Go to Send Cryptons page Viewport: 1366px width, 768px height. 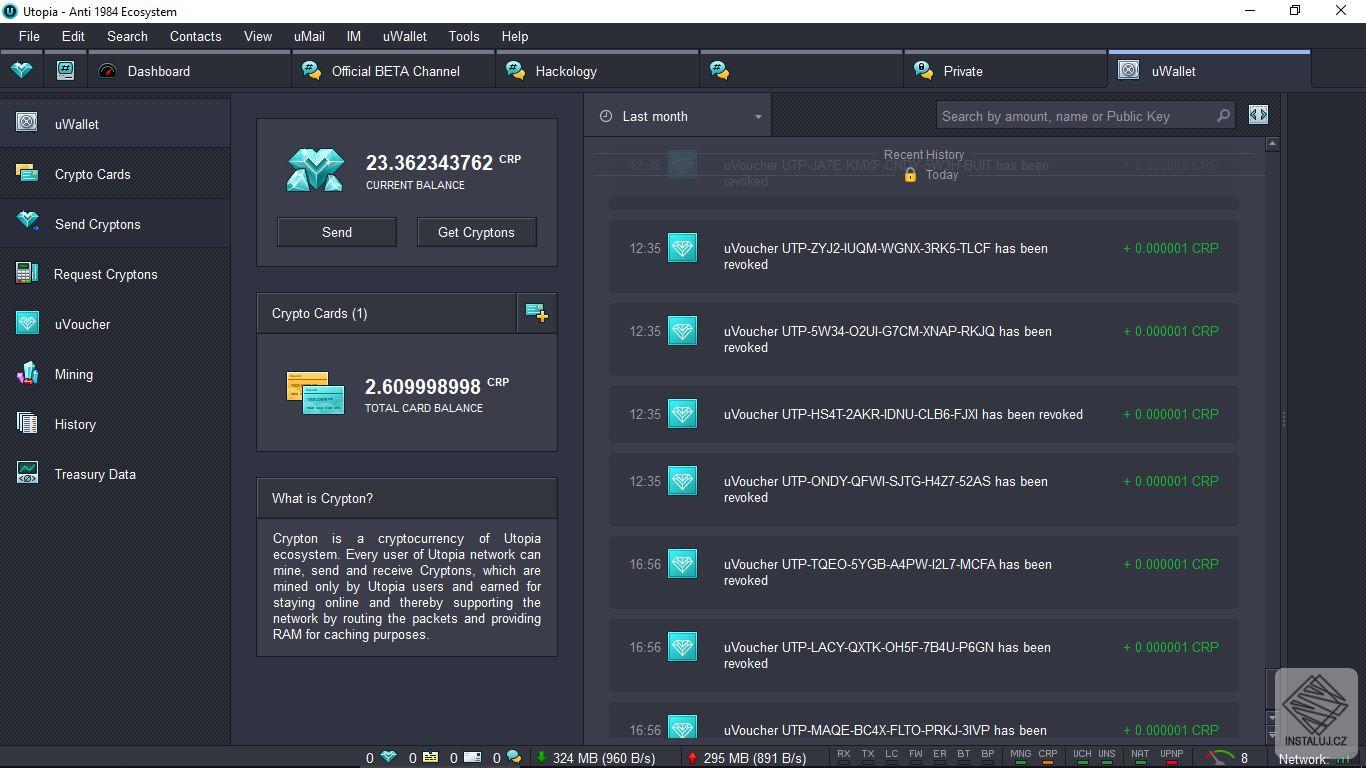click(115, 224)
